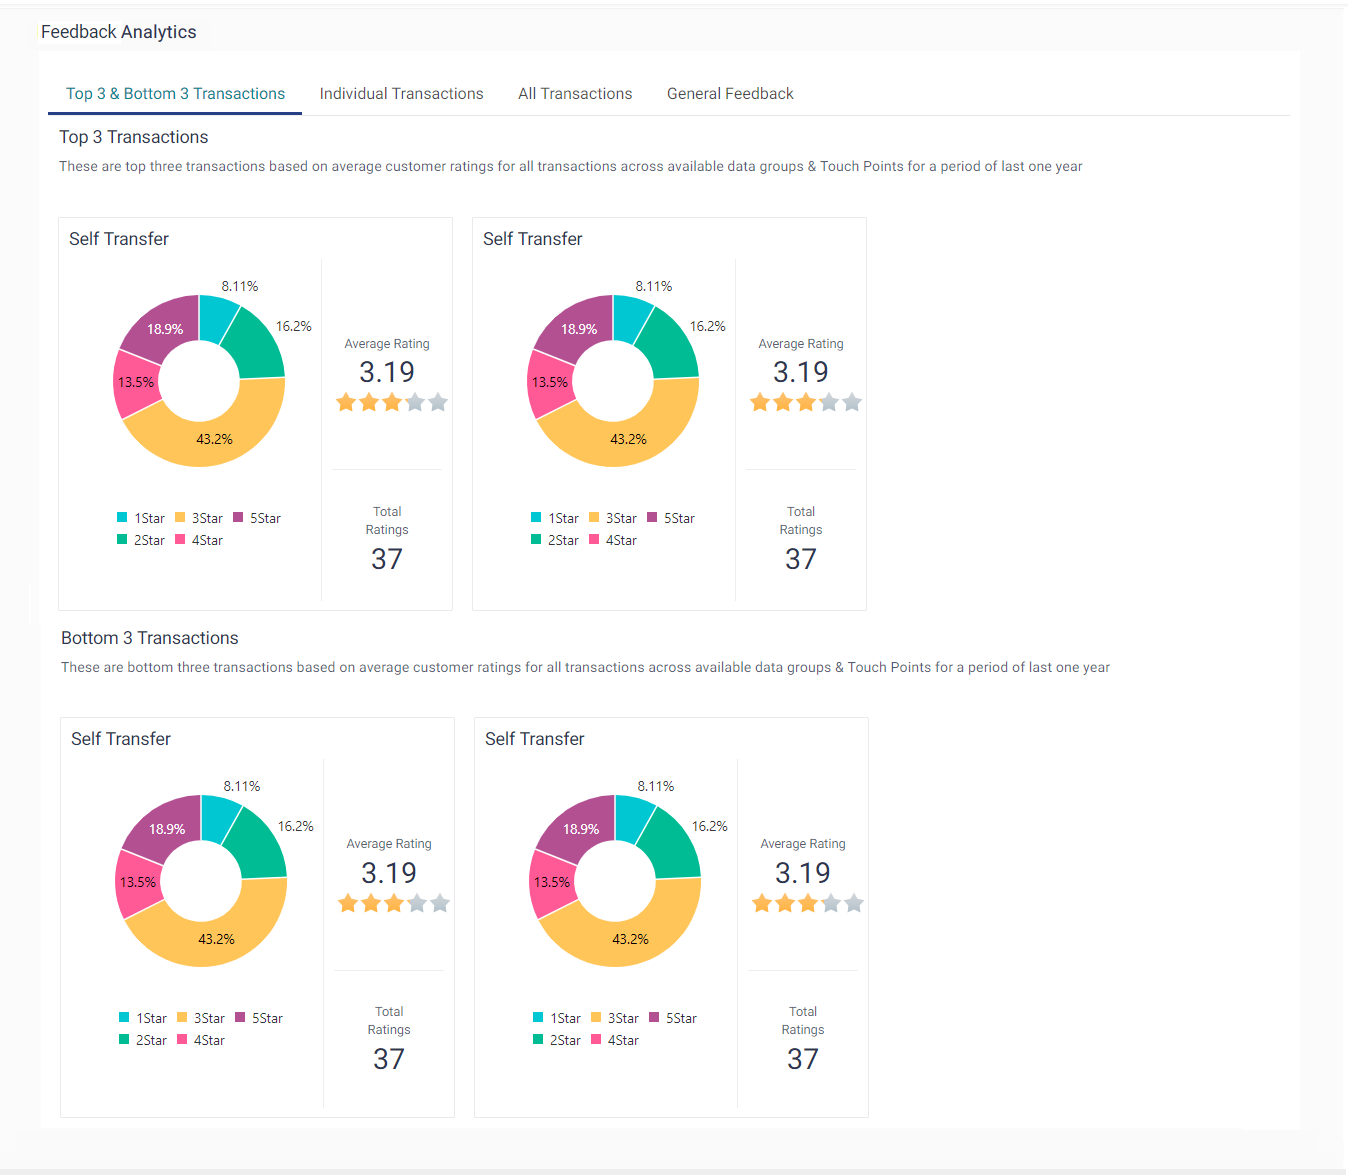This screenshot has height=1175, width=1348.
Task: Click 4Star pink legend marker in first Bottom 3 card
Action: [182, 1040]
